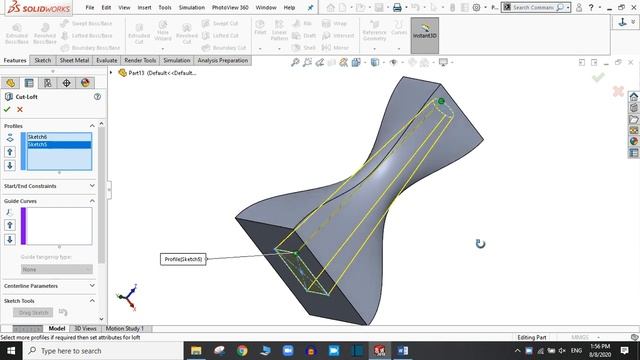
Task: Open the DimXpertManager crosshair tab
Action: [66, 83]
